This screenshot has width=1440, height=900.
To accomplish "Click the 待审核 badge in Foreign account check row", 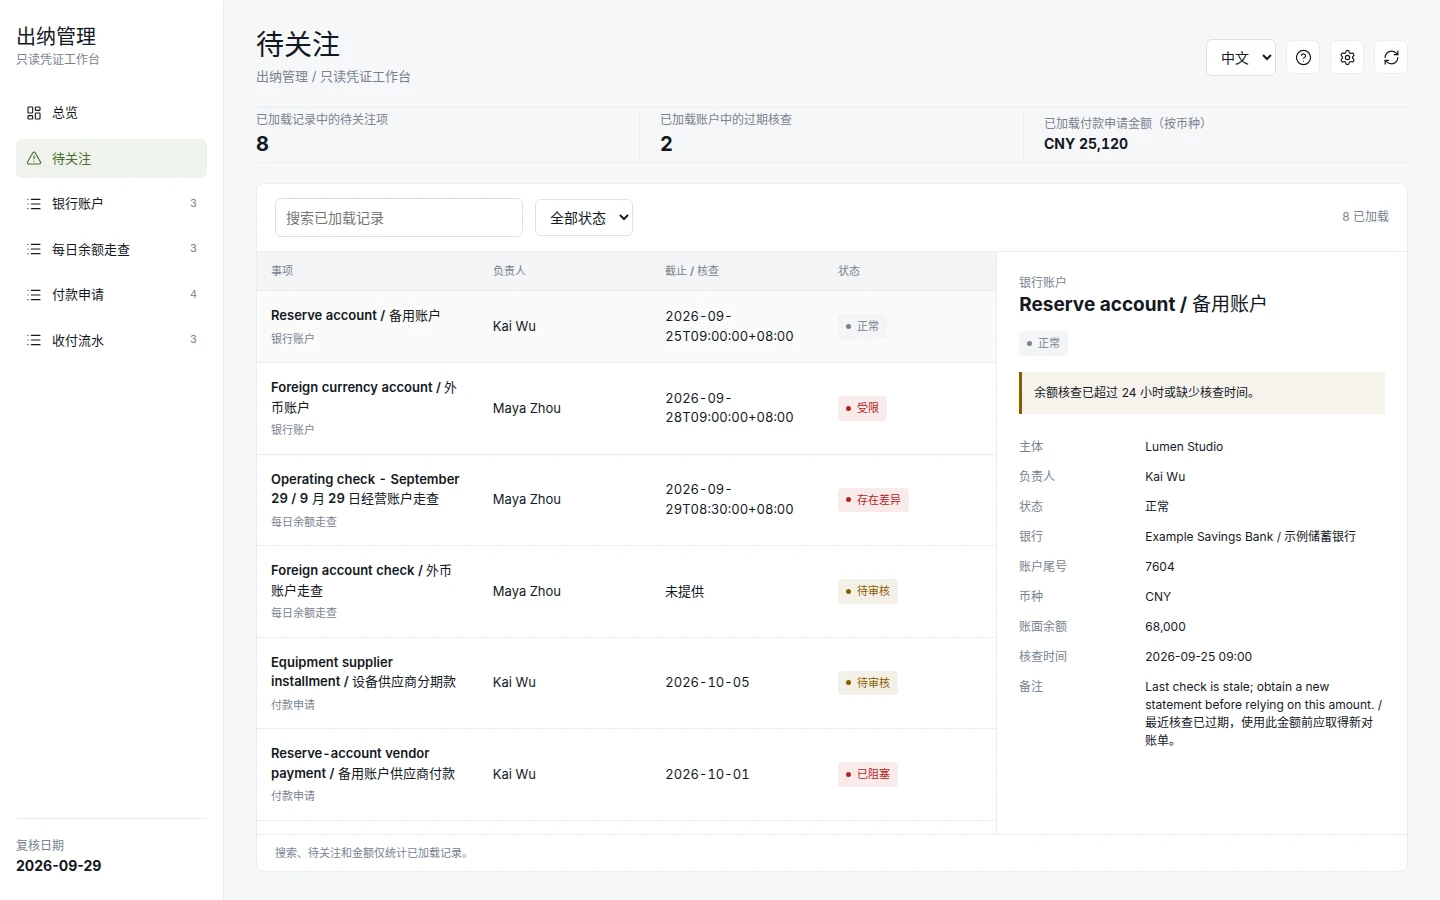I will click(868, 591).
